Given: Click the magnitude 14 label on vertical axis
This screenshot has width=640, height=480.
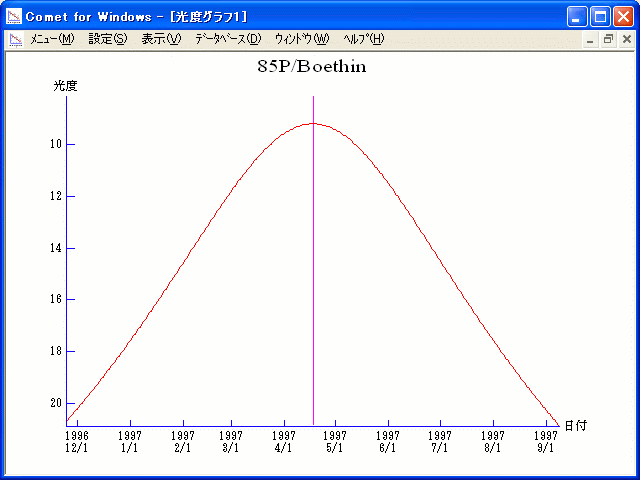Looking at the screenshot, I should (x=56, y=247).
